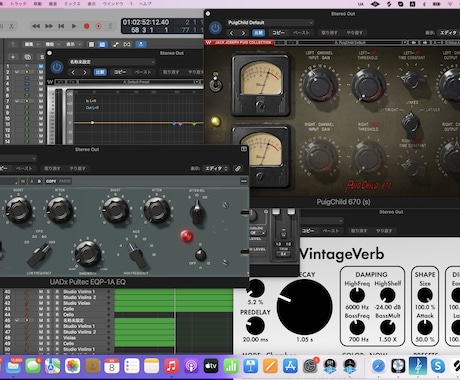The image size is (460, 380).
Task: Open the View dropdown in tracks toolbar
Action: (73, 44)
